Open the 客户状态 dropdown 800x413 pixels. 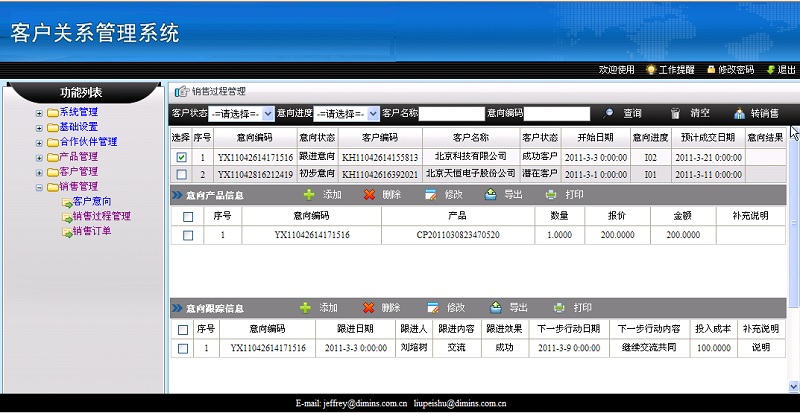240,114
